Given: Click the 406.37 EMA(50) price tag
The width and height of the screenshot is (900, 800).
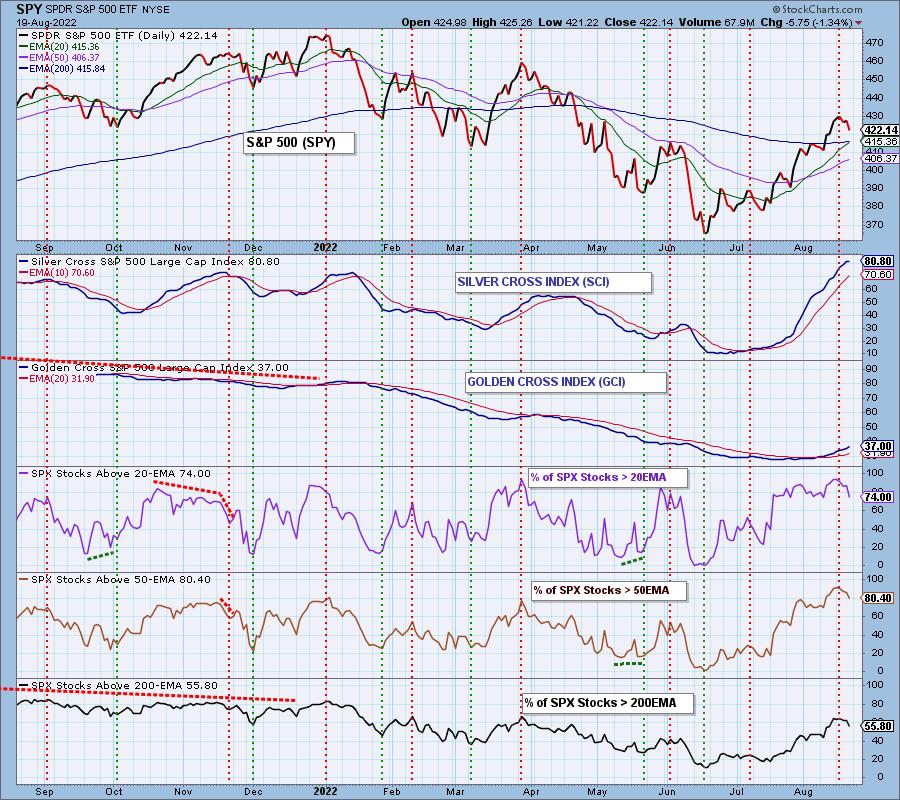Looking at the screenshot, I should click(x=880, y=158).
